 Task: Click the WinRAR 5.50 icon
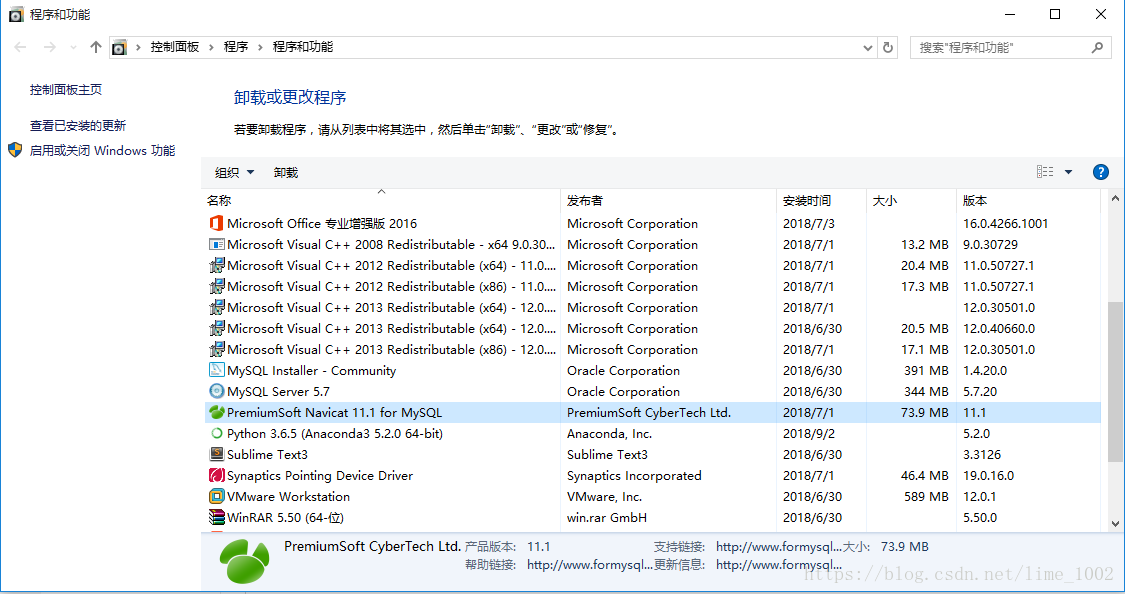(216, 518)
